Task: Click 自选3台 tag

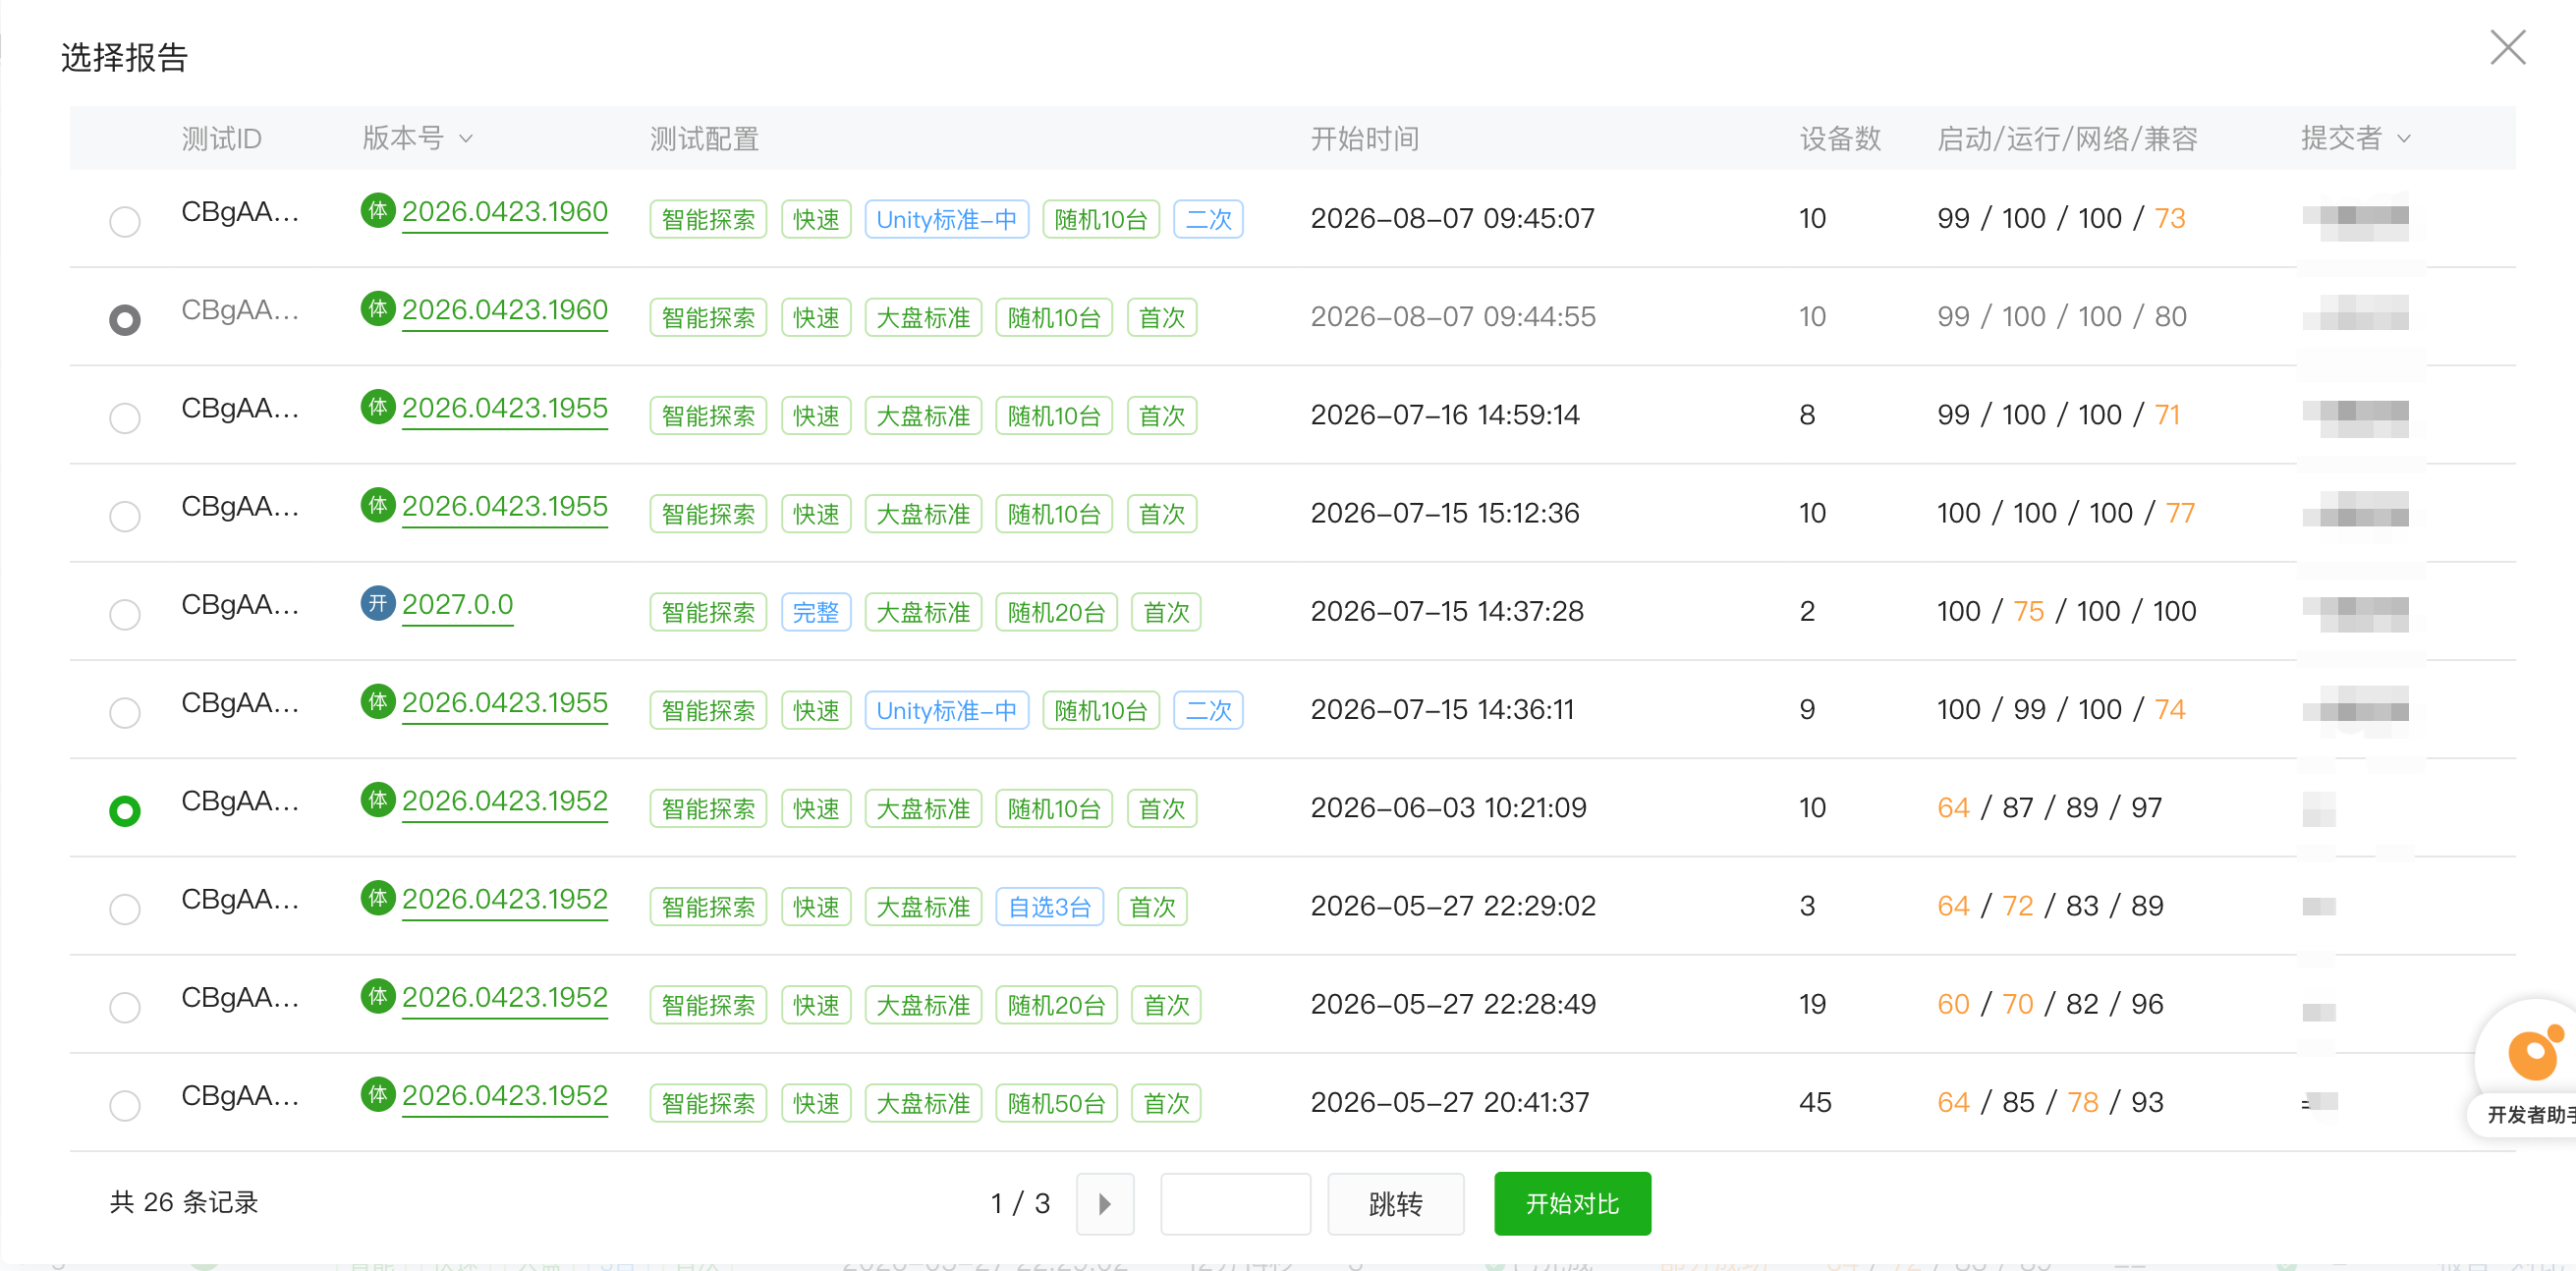Action: [1049, 907]
